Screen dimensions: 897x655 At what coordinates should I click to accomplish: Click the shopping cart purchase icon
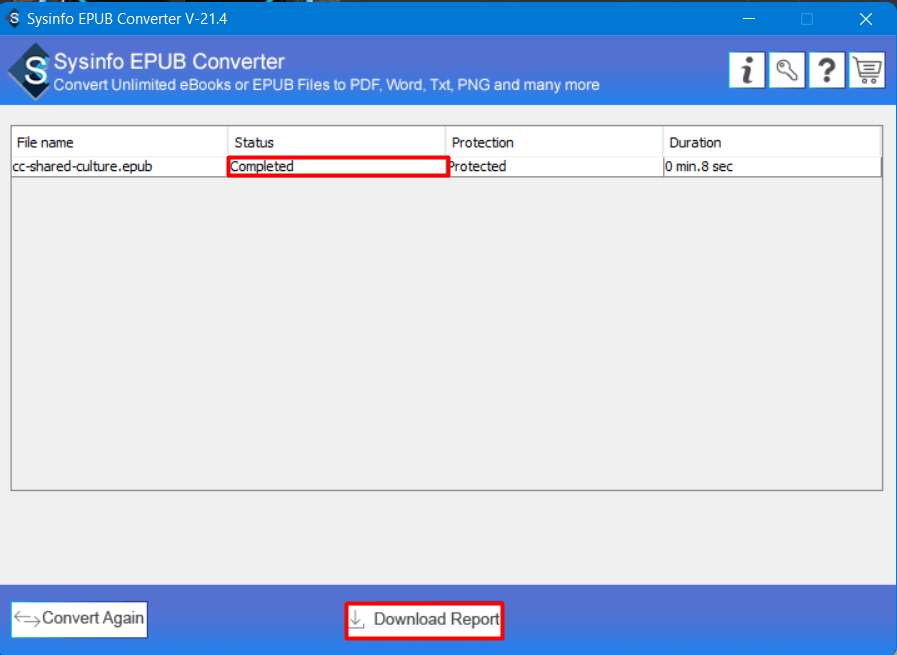click(x=867, y=70)
